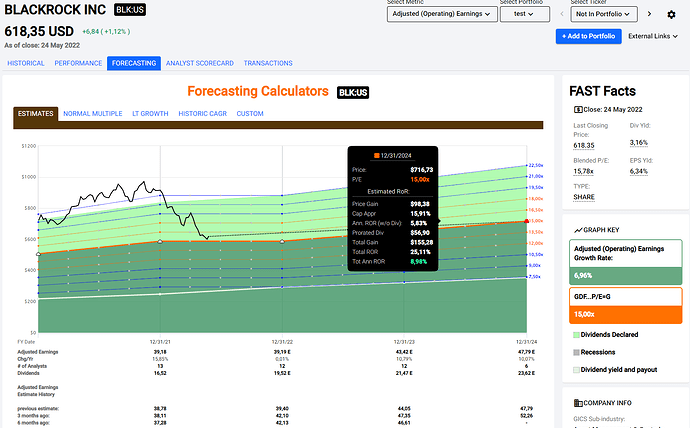Open the Analyst Scorecard tab
690x428 pixels.
[x=200, y=63]
